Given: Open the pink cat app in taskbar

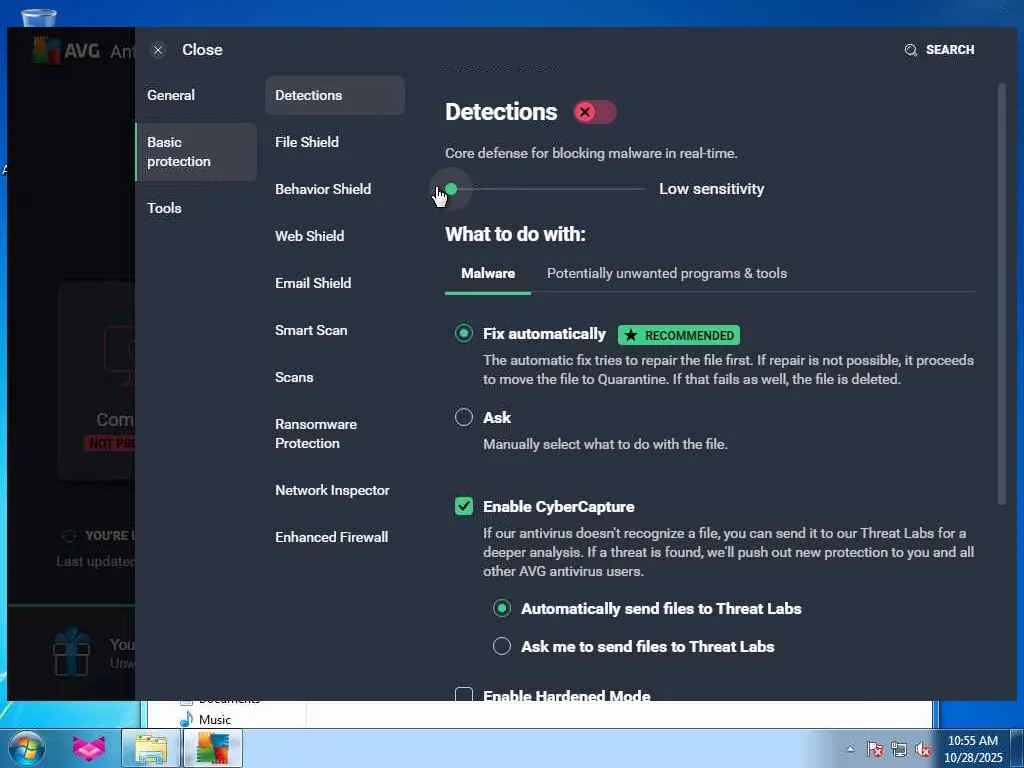Looking at the screenshot, I should coord(89,748).
